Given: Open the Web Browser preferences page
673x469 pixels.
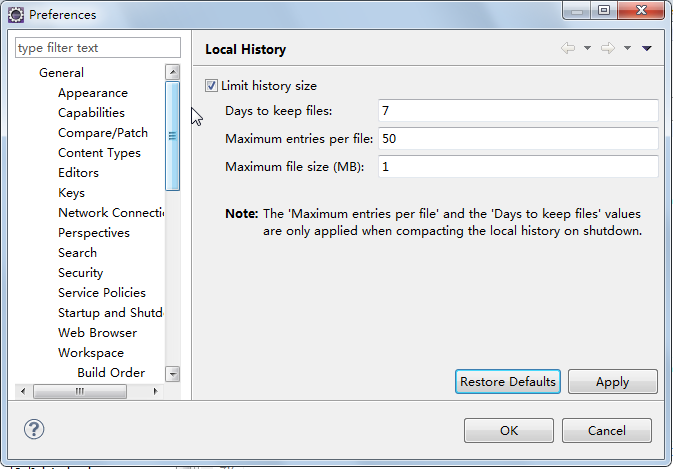Looking at the screenshot, I should click(97, 333).
